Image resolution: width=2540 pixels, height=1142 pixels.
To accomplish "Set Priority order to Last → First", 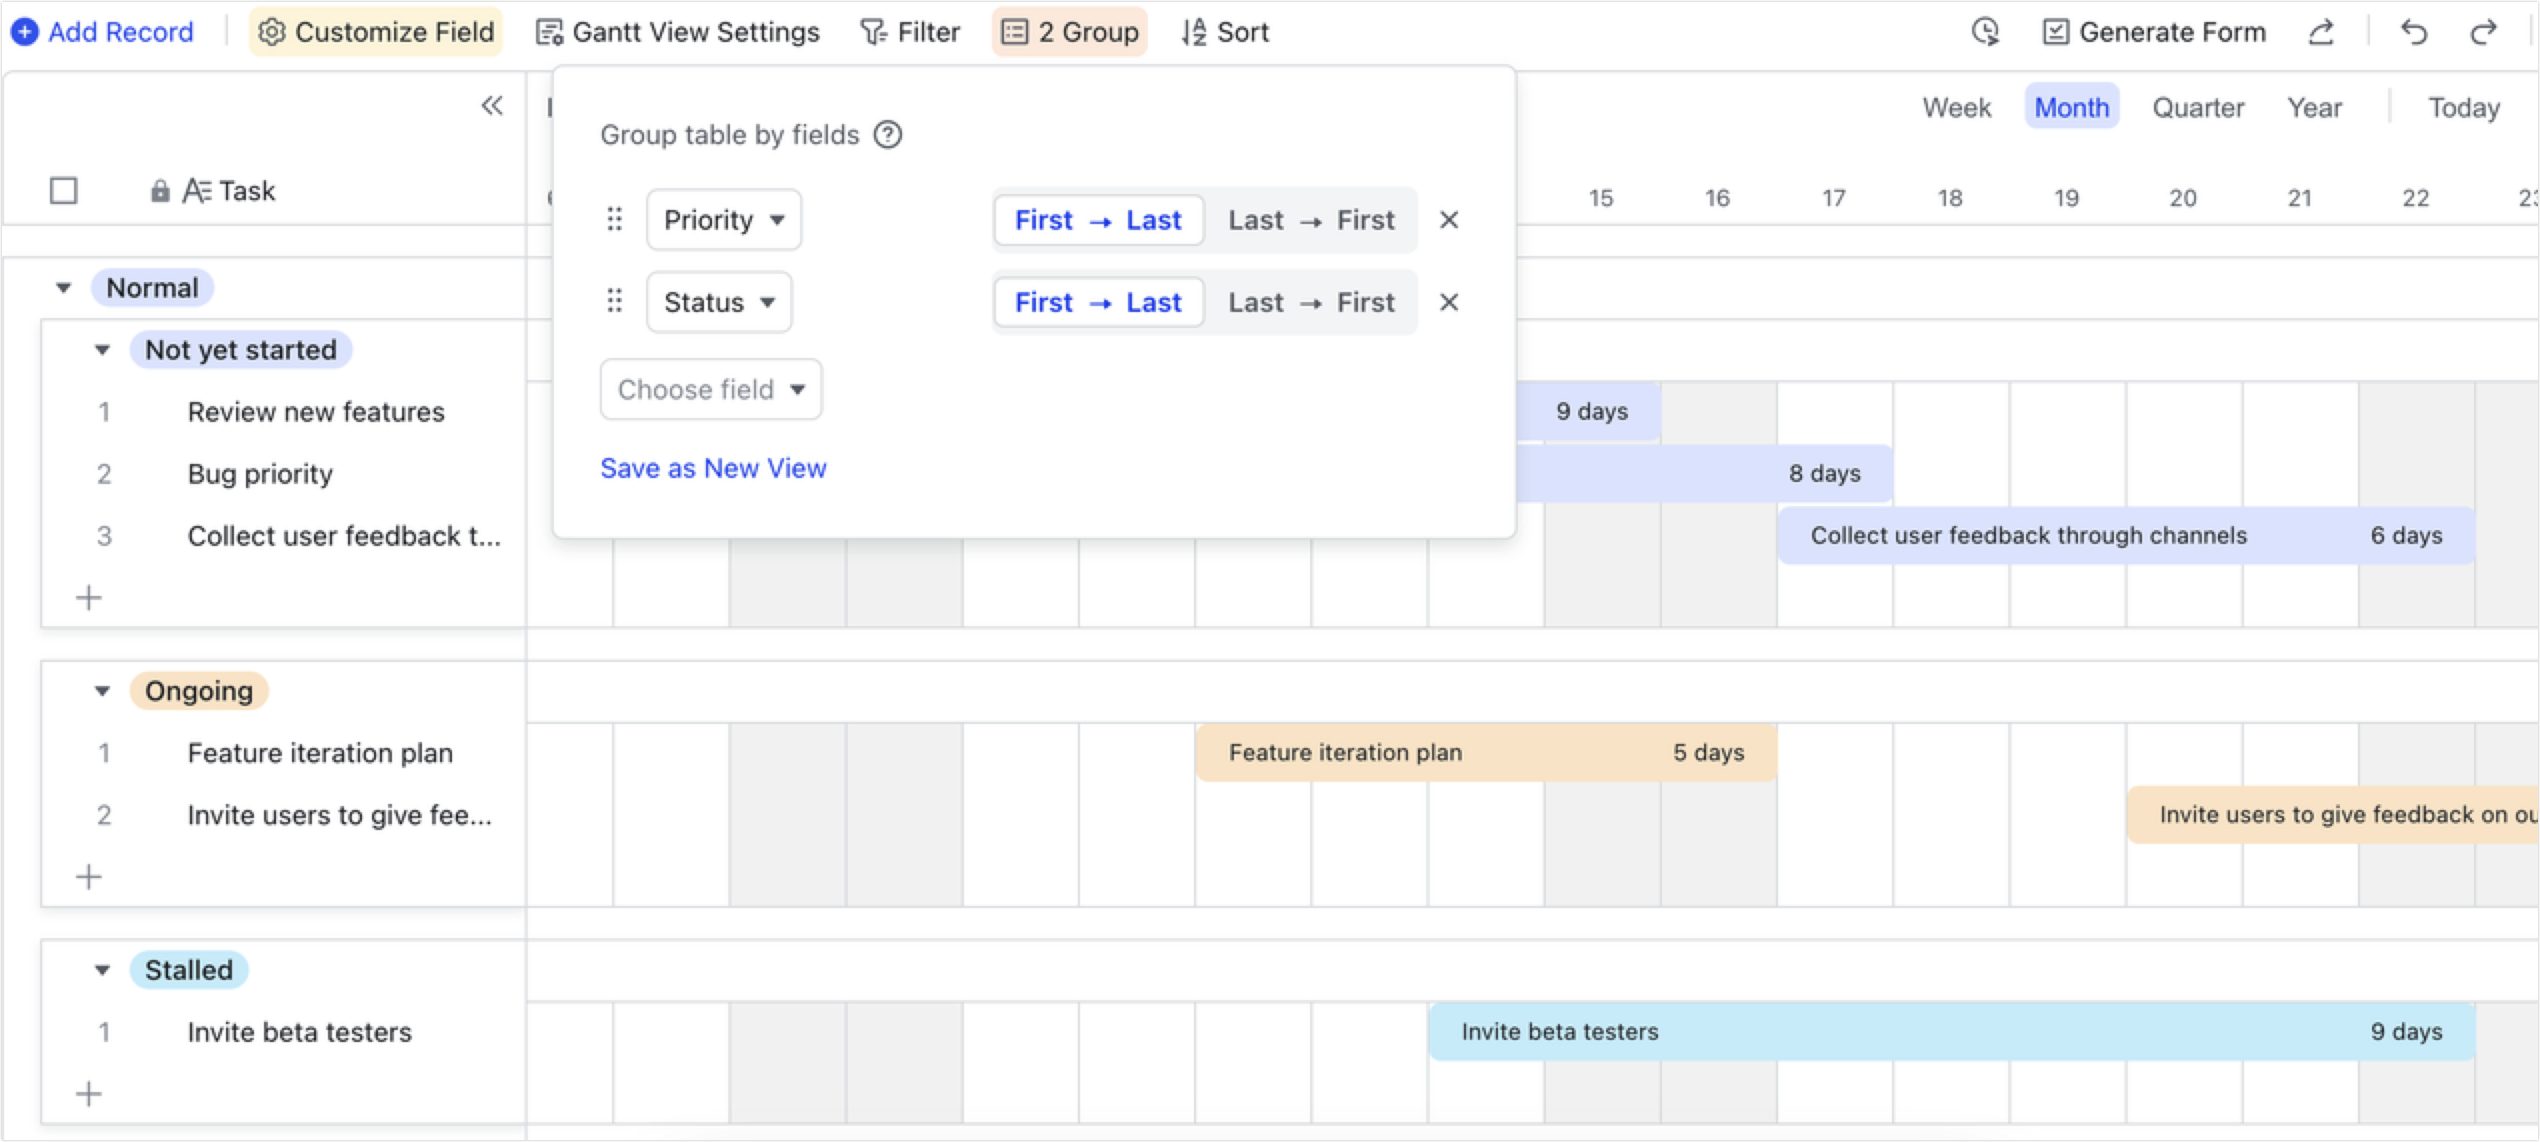I will click(x=1311, y=220).
